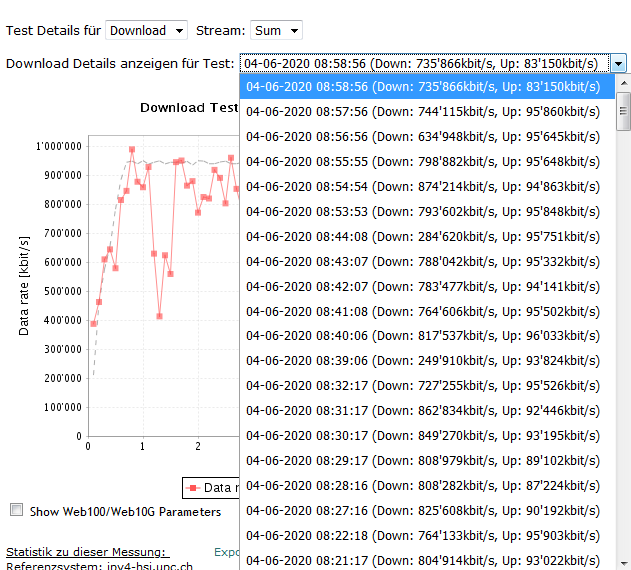Open the Stream 'Sum' dropdown
631x570 pixels.
click(x=276, y=31)
